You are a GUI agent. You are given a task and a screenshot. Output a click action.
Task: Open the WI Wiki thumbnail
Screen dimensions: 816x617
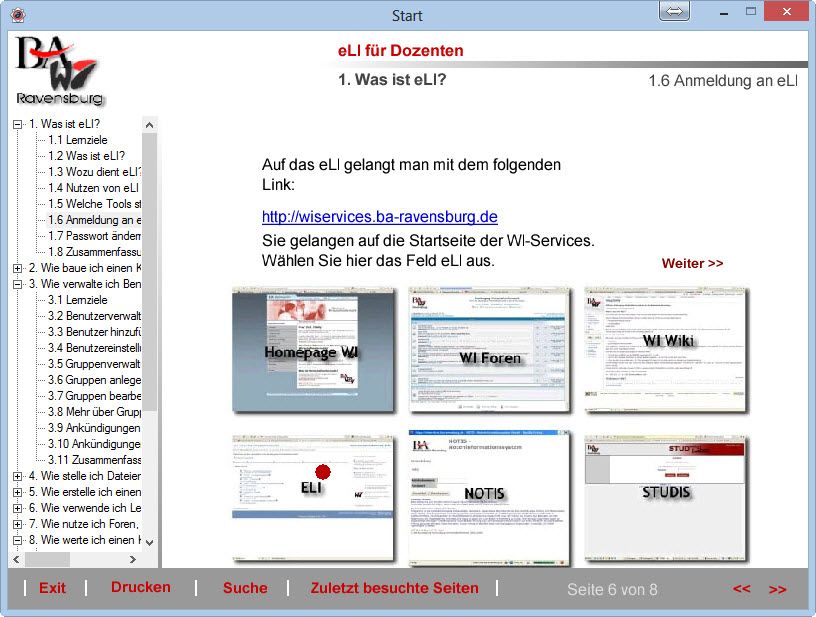point(666,350)
